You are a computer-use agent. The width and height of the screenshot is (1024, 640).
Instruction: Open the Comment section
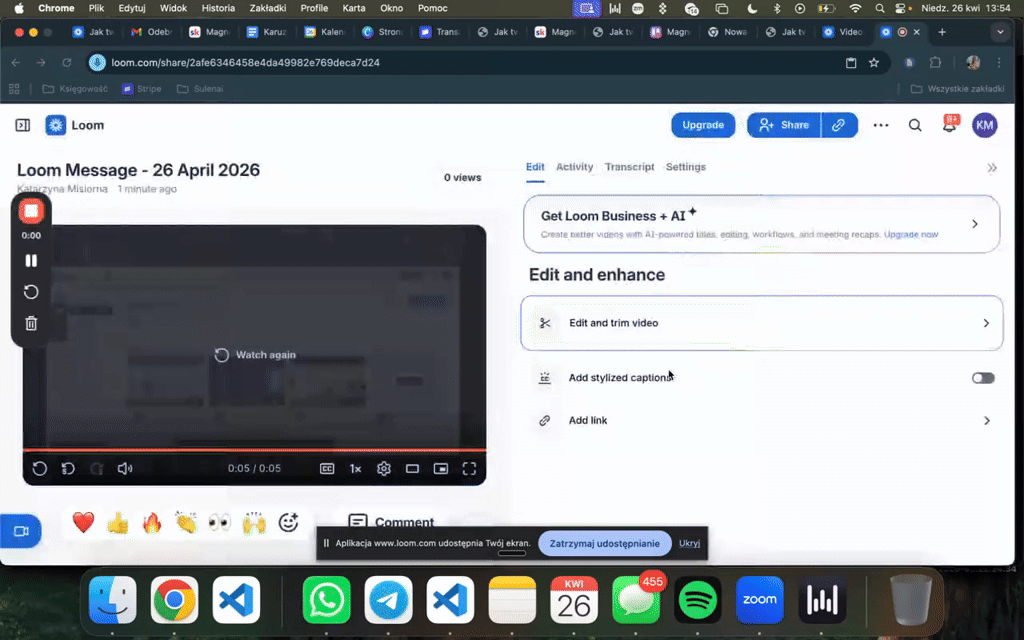click(391, 522)
